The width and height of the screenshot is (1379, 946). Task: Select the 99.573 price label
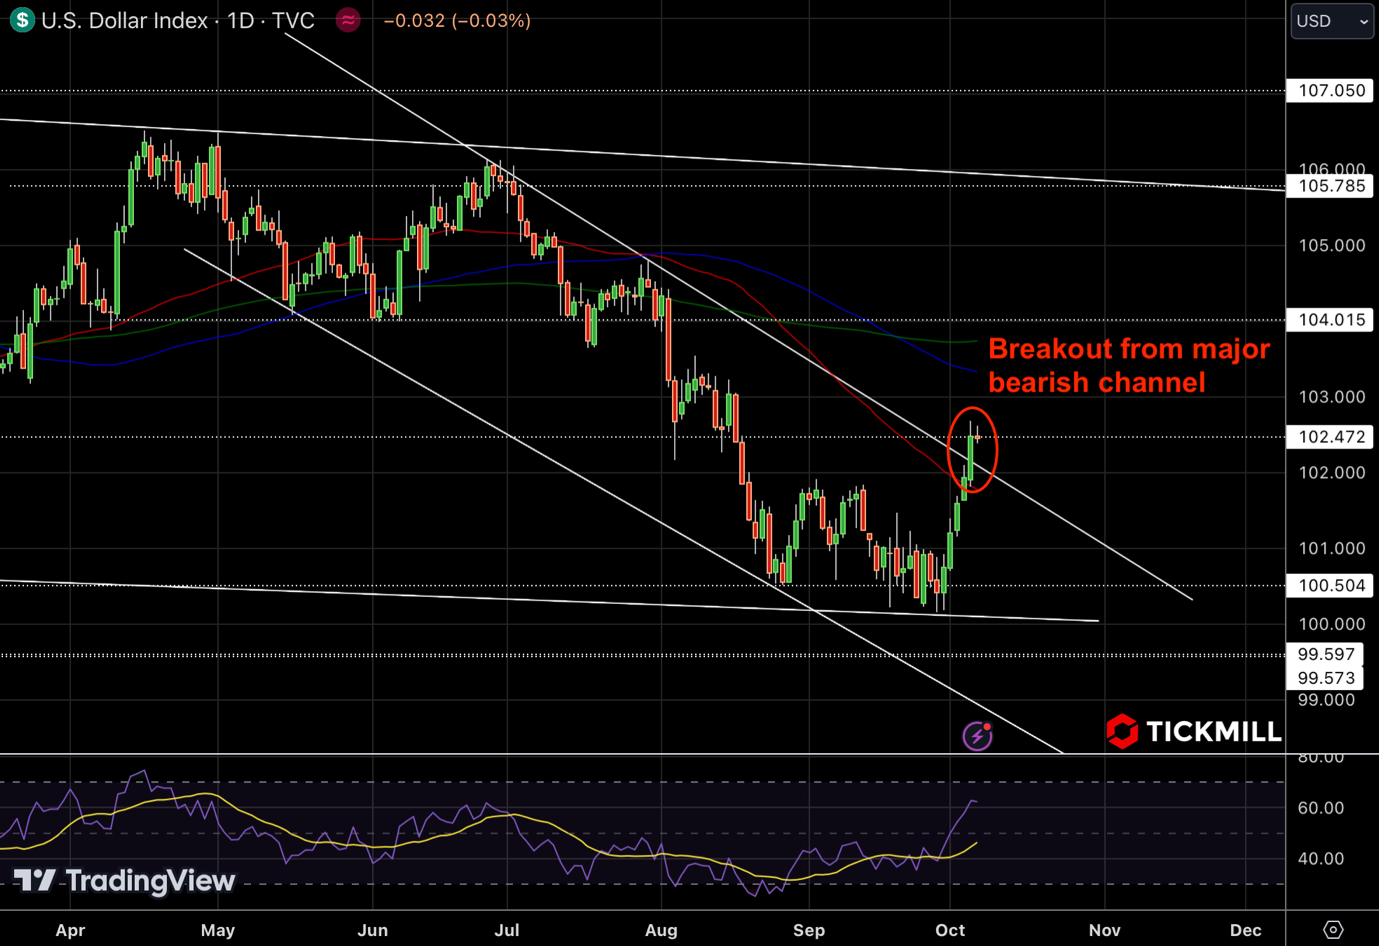tap(1326, 678)
